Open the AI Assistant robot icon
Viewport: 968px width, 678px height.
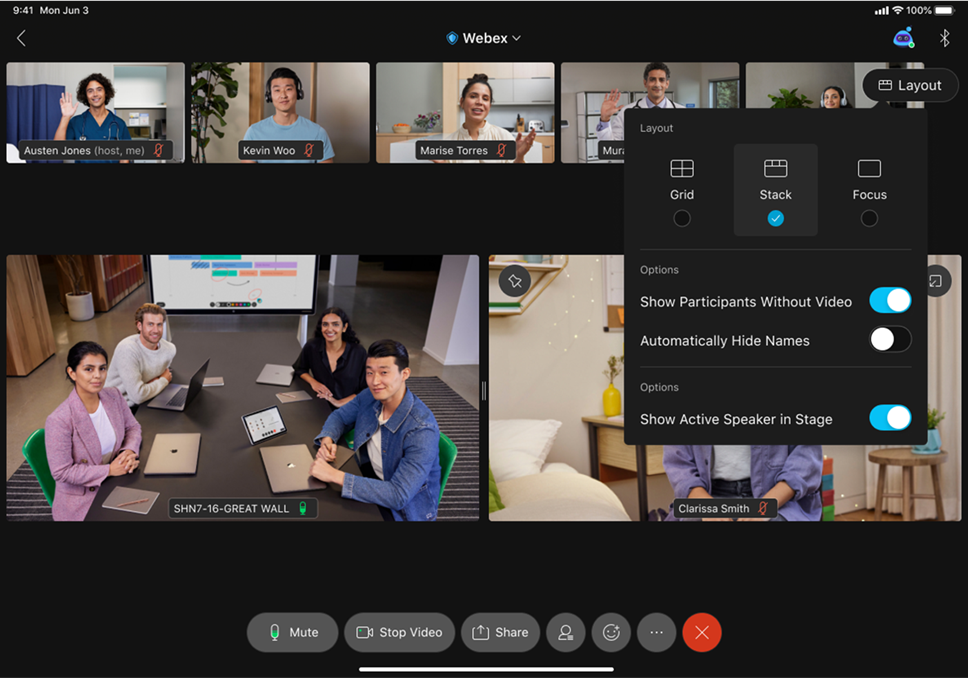(903, 38)
